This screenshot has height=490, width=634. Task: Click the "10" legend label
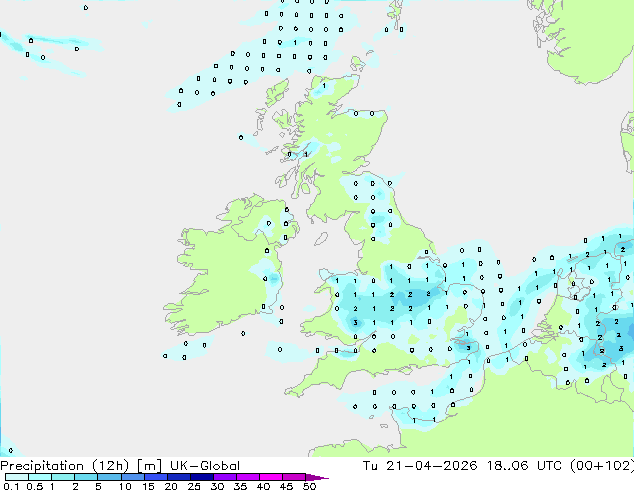point(125,486)
